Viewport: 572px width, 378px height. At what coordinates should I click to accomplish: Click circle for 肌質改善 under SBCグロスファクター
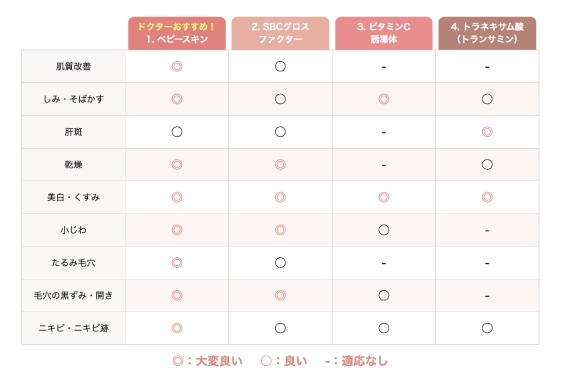coord(280,66)
